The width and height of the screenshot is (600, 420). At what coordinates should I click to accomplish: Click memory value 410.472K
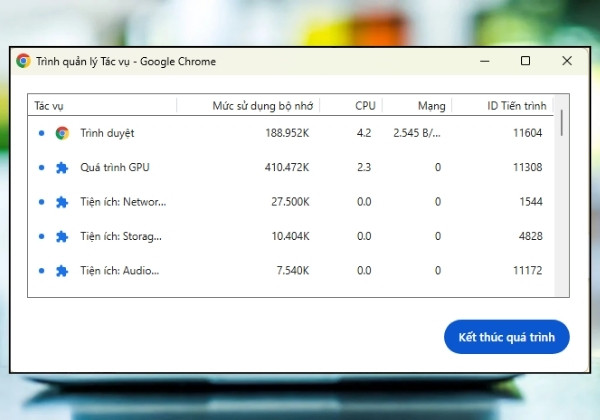(x=287, y=168)
